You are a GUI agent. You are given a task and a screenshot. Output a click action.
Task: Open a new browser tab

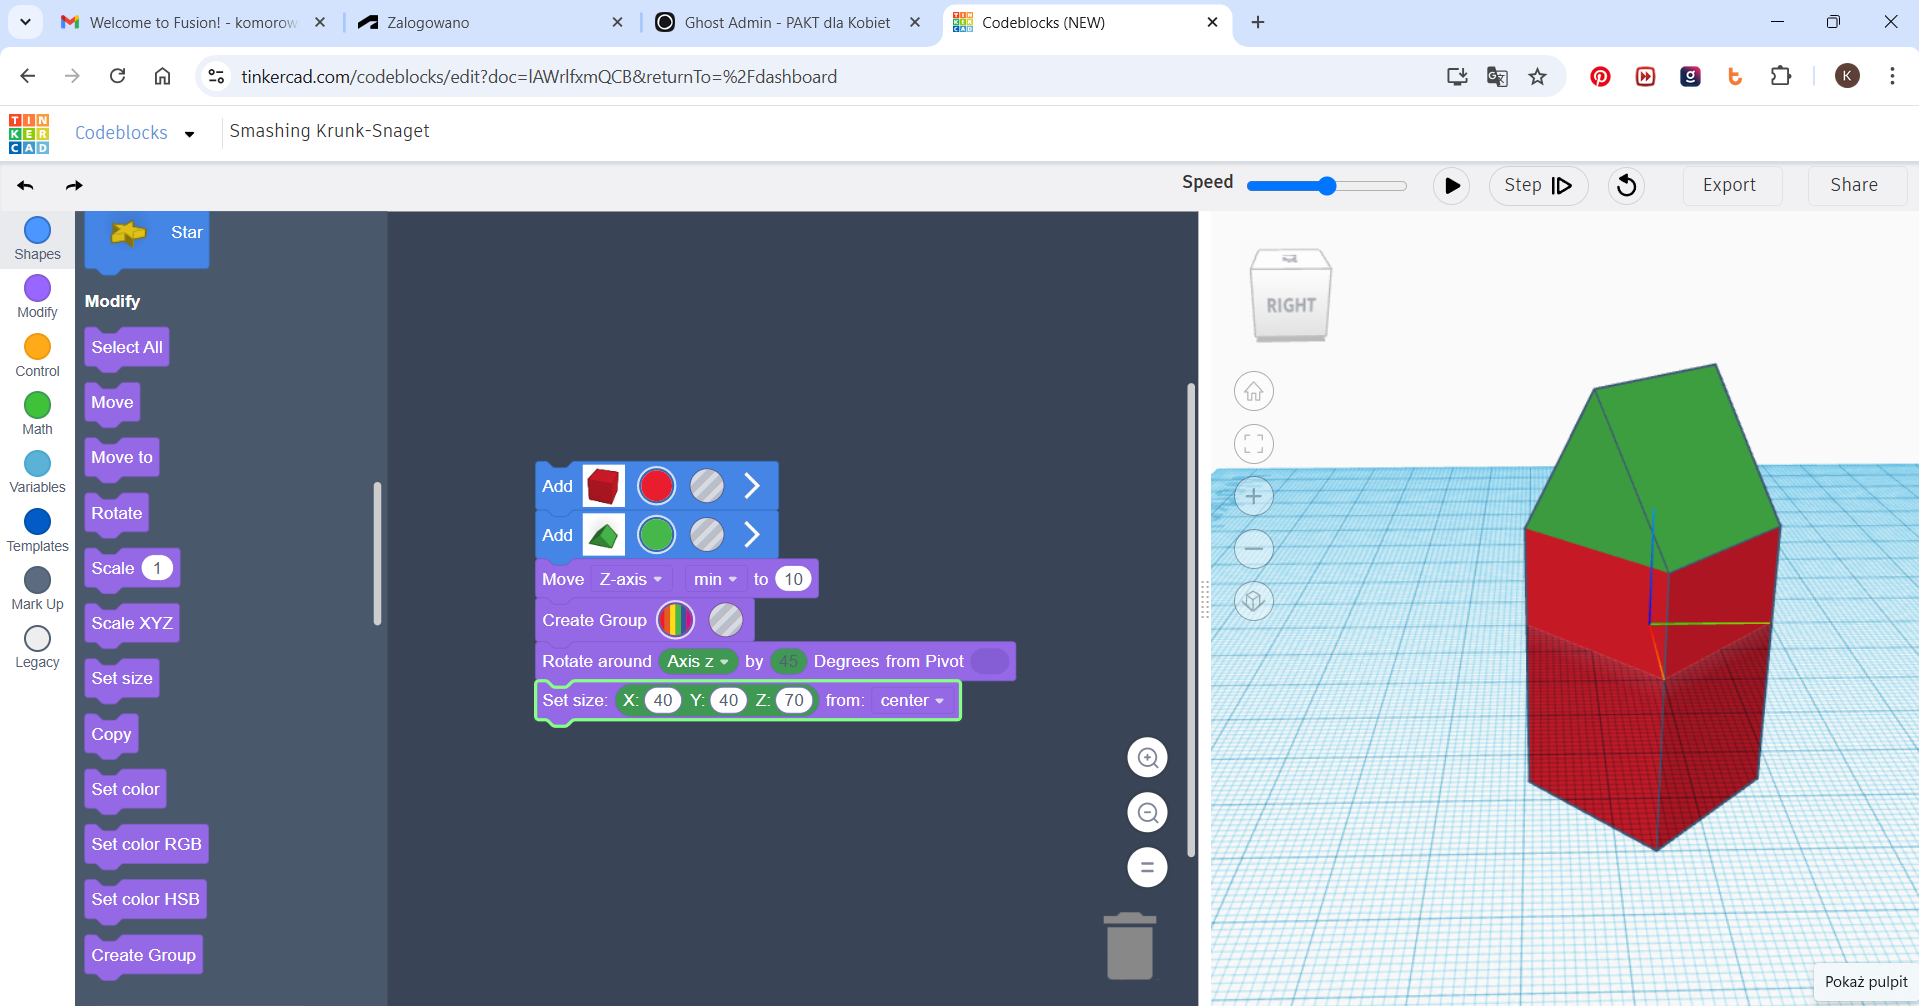pyautogui.click(x=1258, y=22)
